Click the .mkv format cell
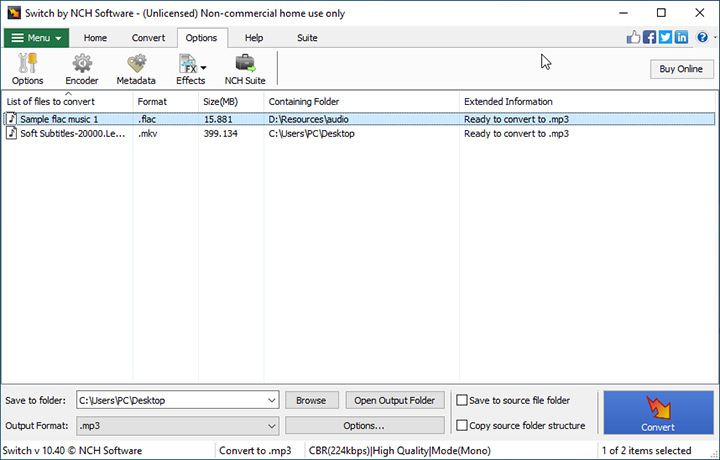Image resolution: width=720 pixels, height=460 pixels. 147,134
